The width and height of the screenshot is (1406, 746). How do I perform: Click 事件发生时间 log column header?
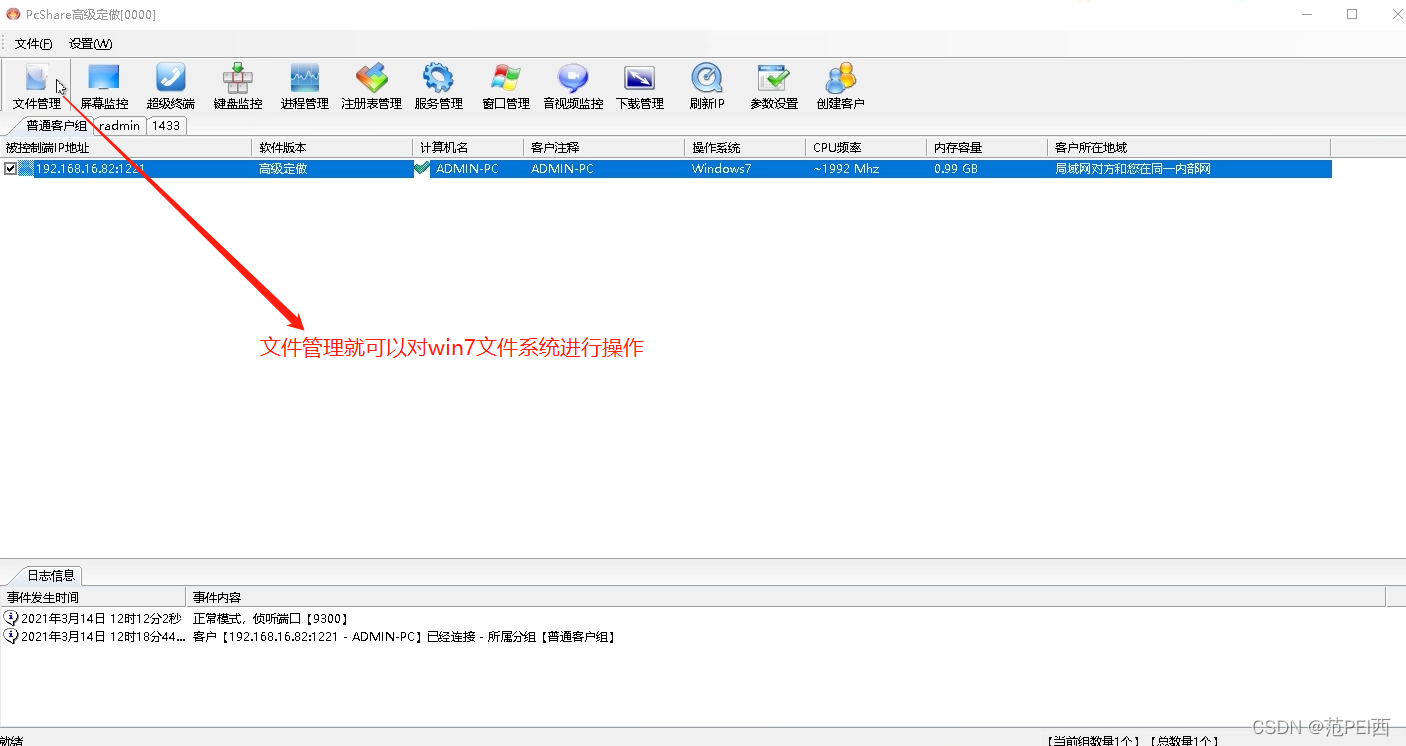pyautogui.click(x=93, y=597)
